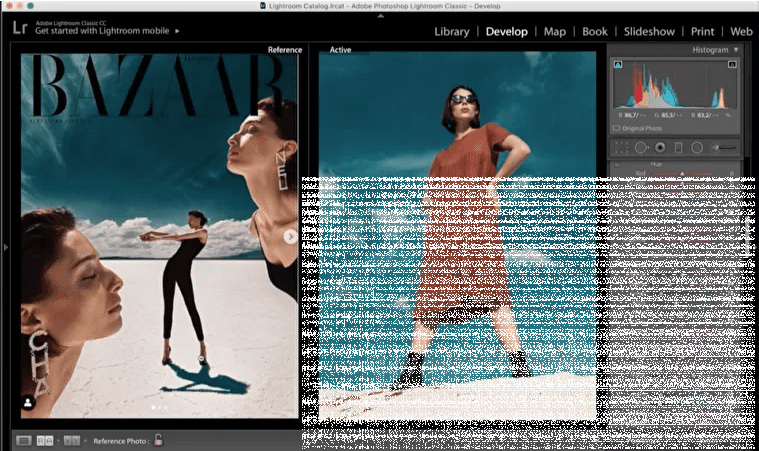759x451 pixels.
Task: Adjust the Red hue slider
Action: (683, 174)
